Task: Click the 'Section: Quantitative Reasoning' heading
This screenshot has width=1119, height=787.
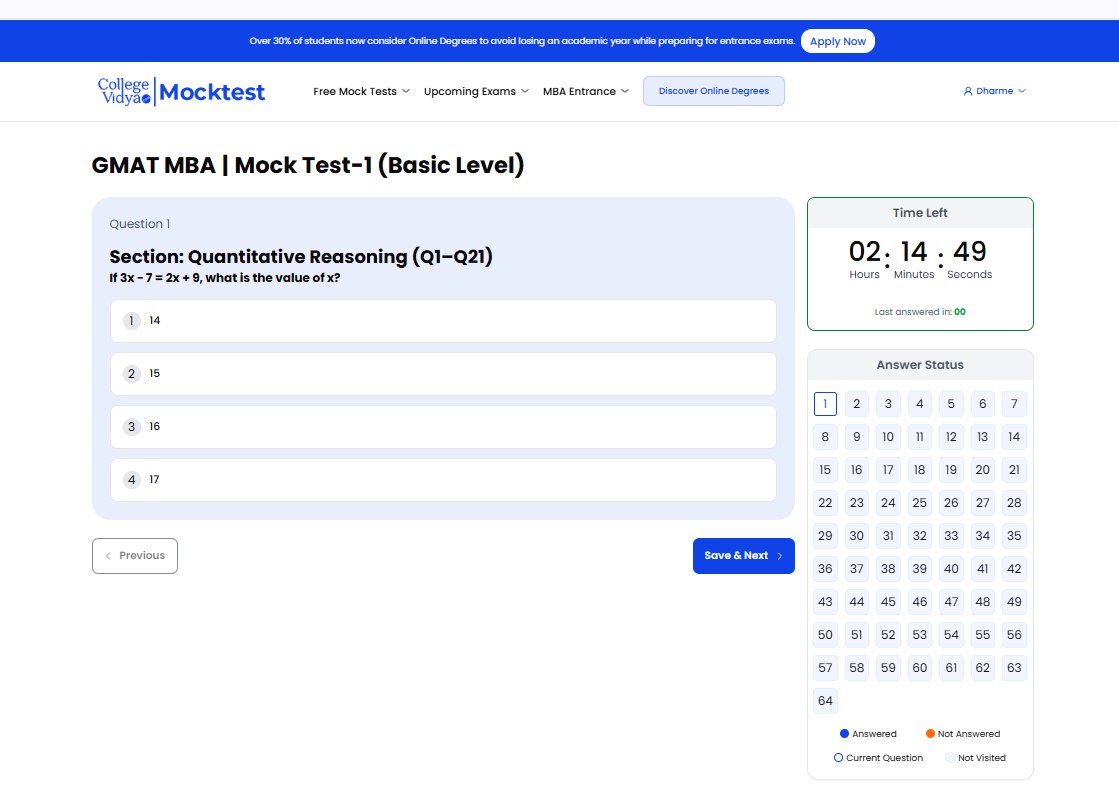Action: (301, 257)
